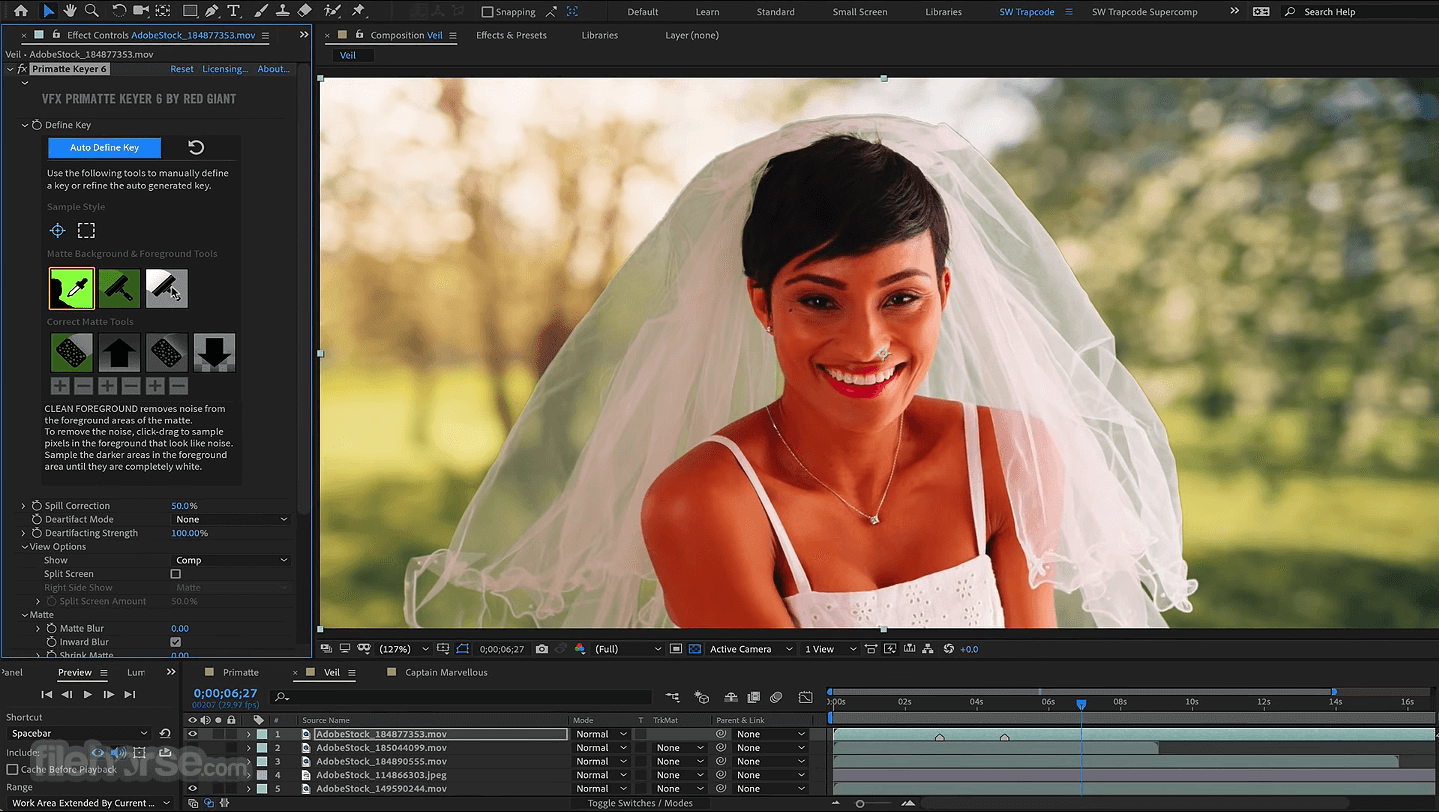The image size is (1439, 812).
Task: Enable the Snapping checkbox
Action: (487, 12)
